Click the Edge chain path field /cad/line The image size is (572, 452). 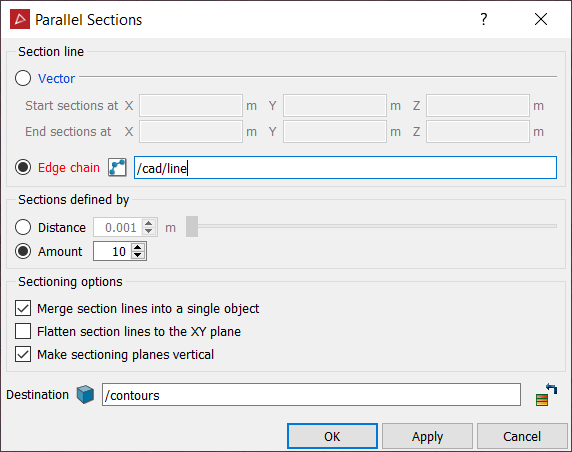[x=345, y=167]
